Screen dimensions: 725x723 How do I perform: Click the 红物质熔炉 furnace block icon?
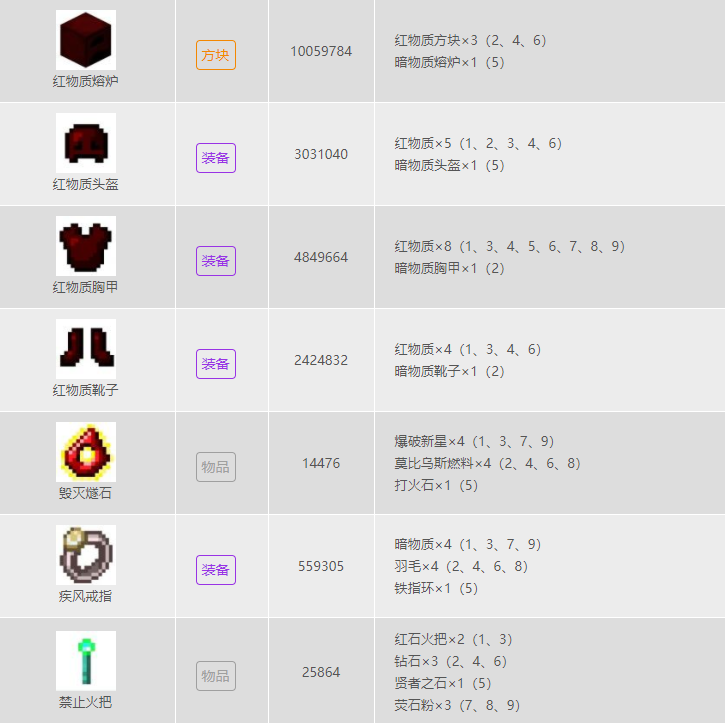[x=86, y=40]
